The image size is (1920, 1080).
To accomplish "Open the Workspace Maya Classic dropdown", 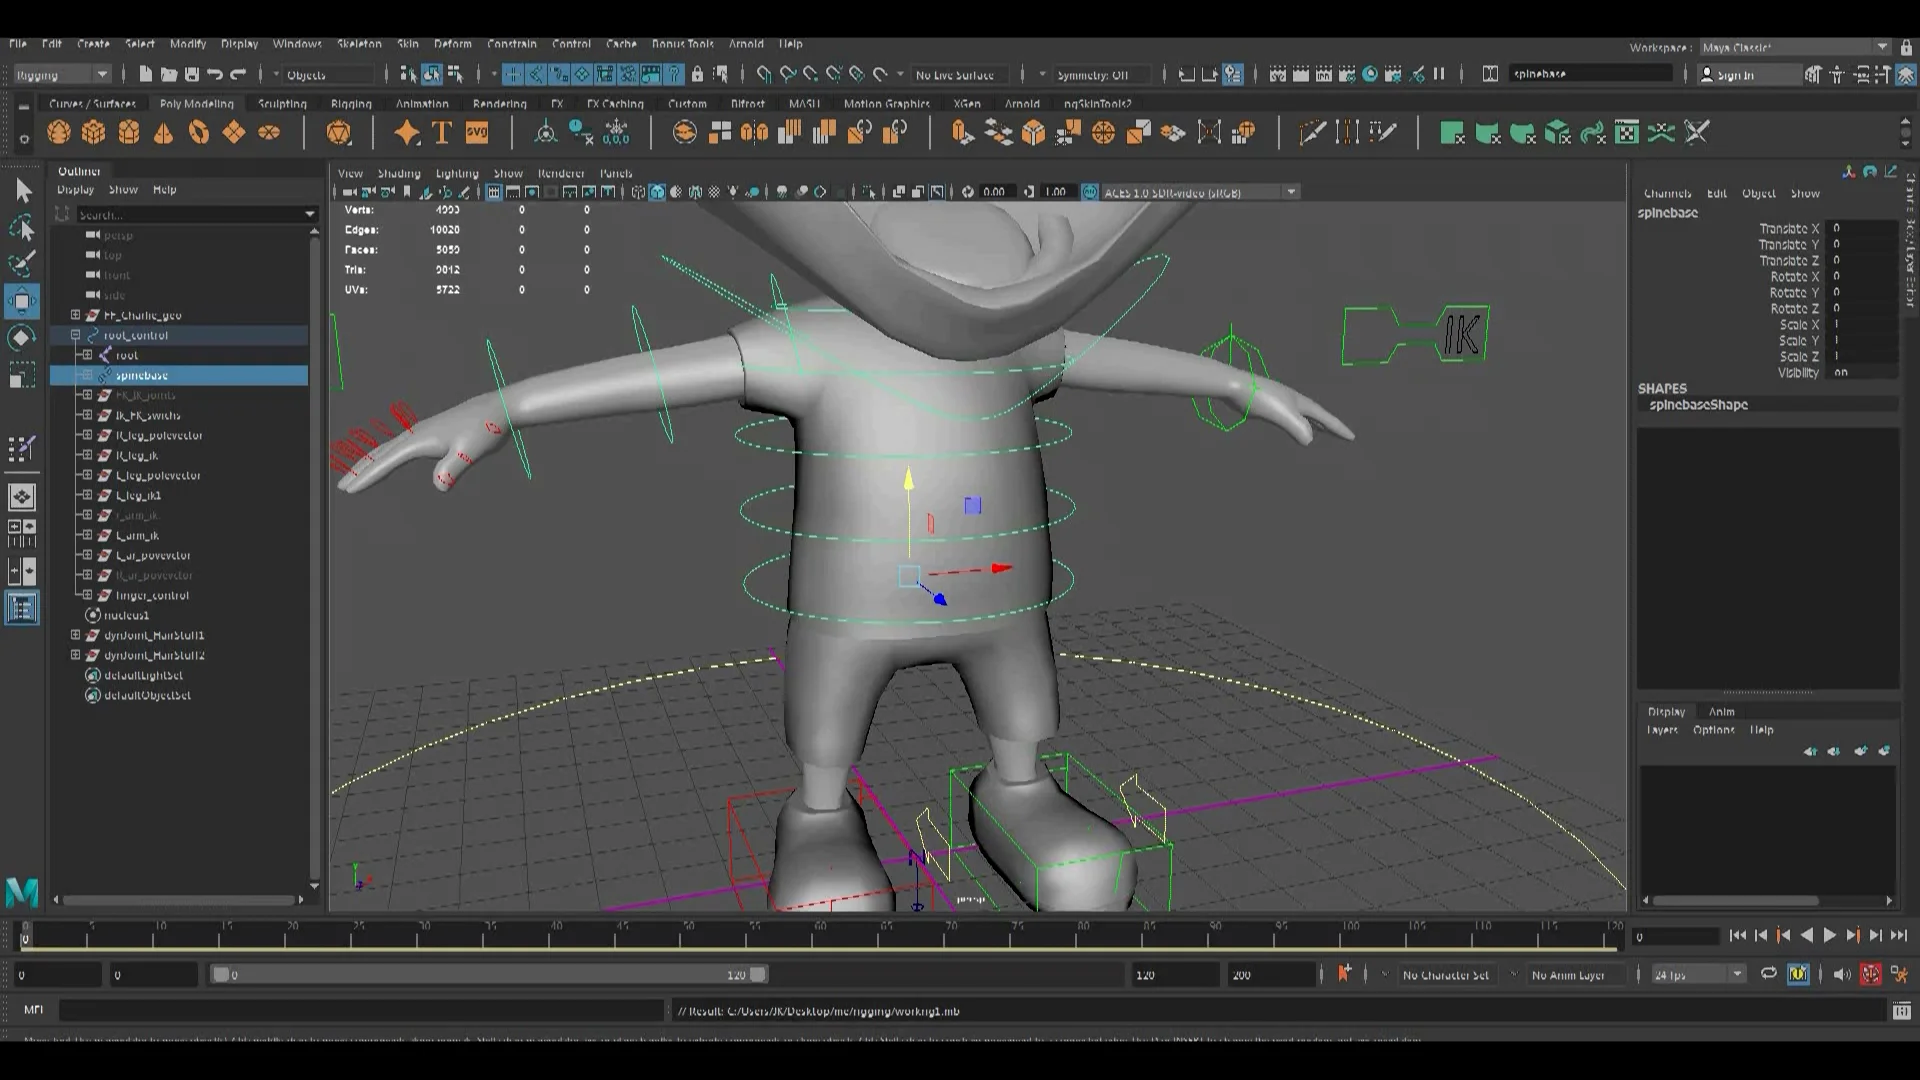I will (1795, 47).
